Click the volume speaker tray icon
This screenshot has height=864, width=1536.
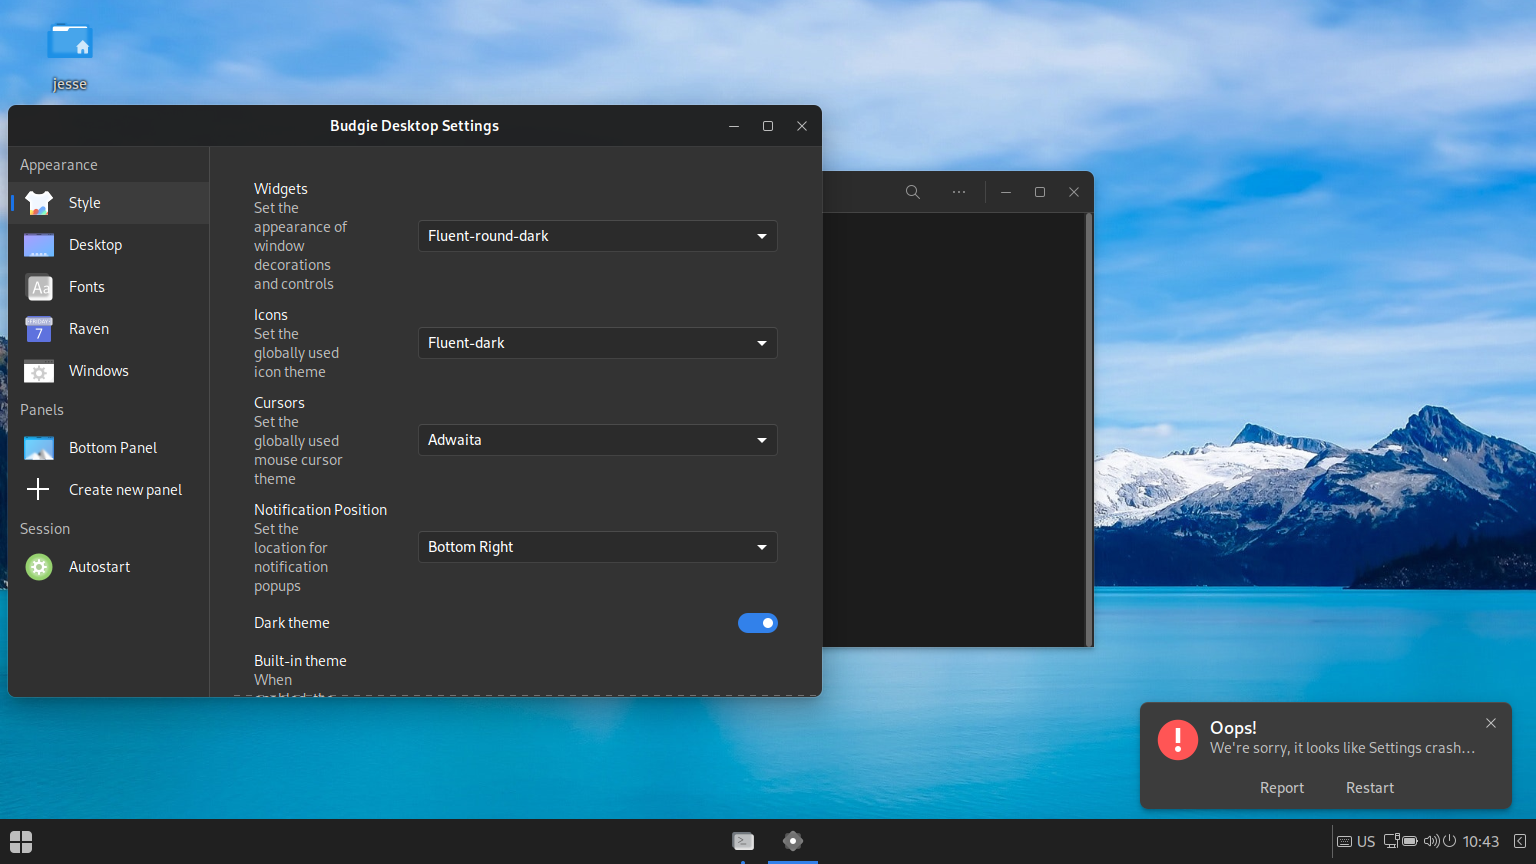[1431, 841]
